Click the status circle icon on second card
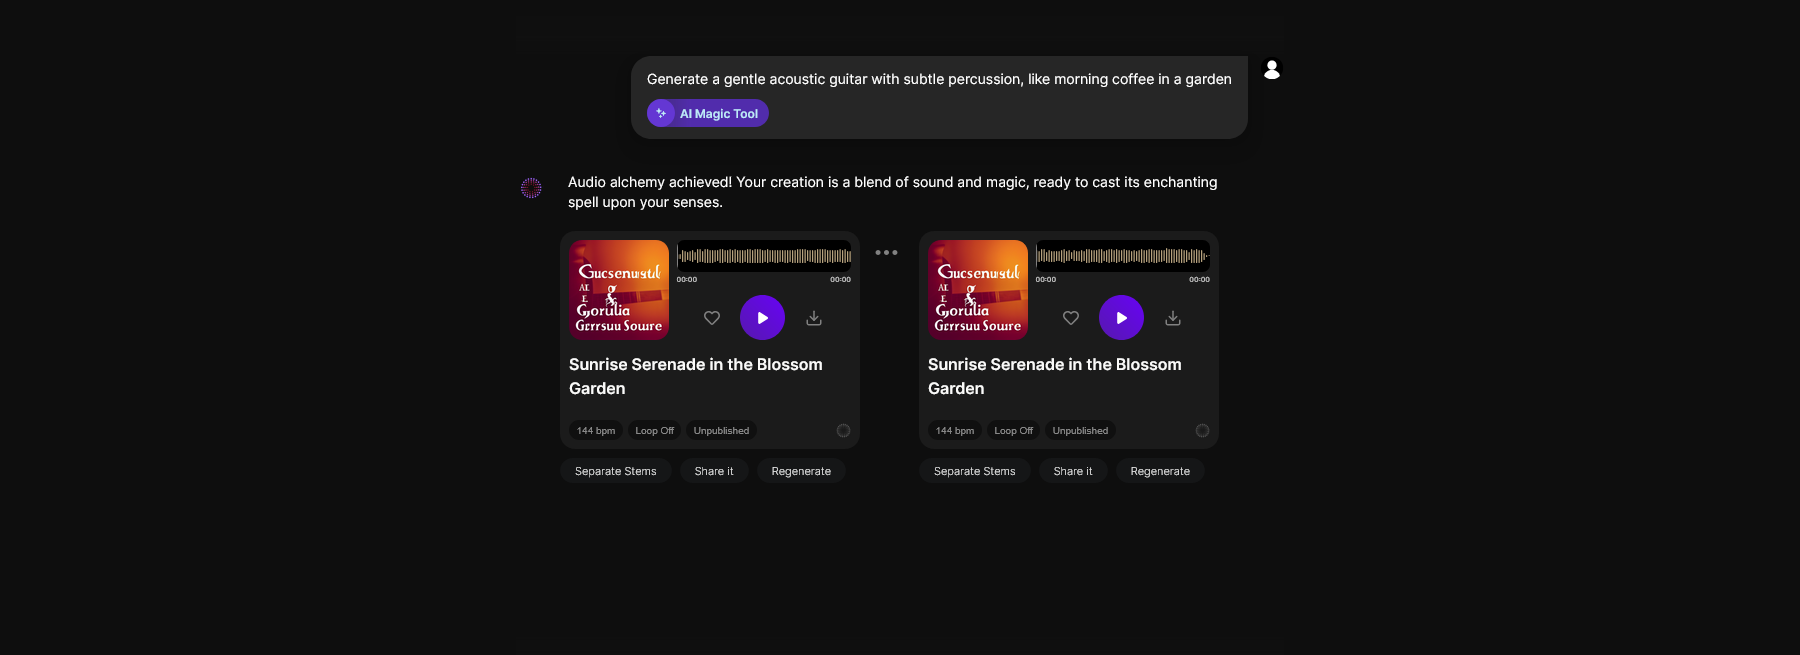1800x655 pixels. tap(1202, 431)
